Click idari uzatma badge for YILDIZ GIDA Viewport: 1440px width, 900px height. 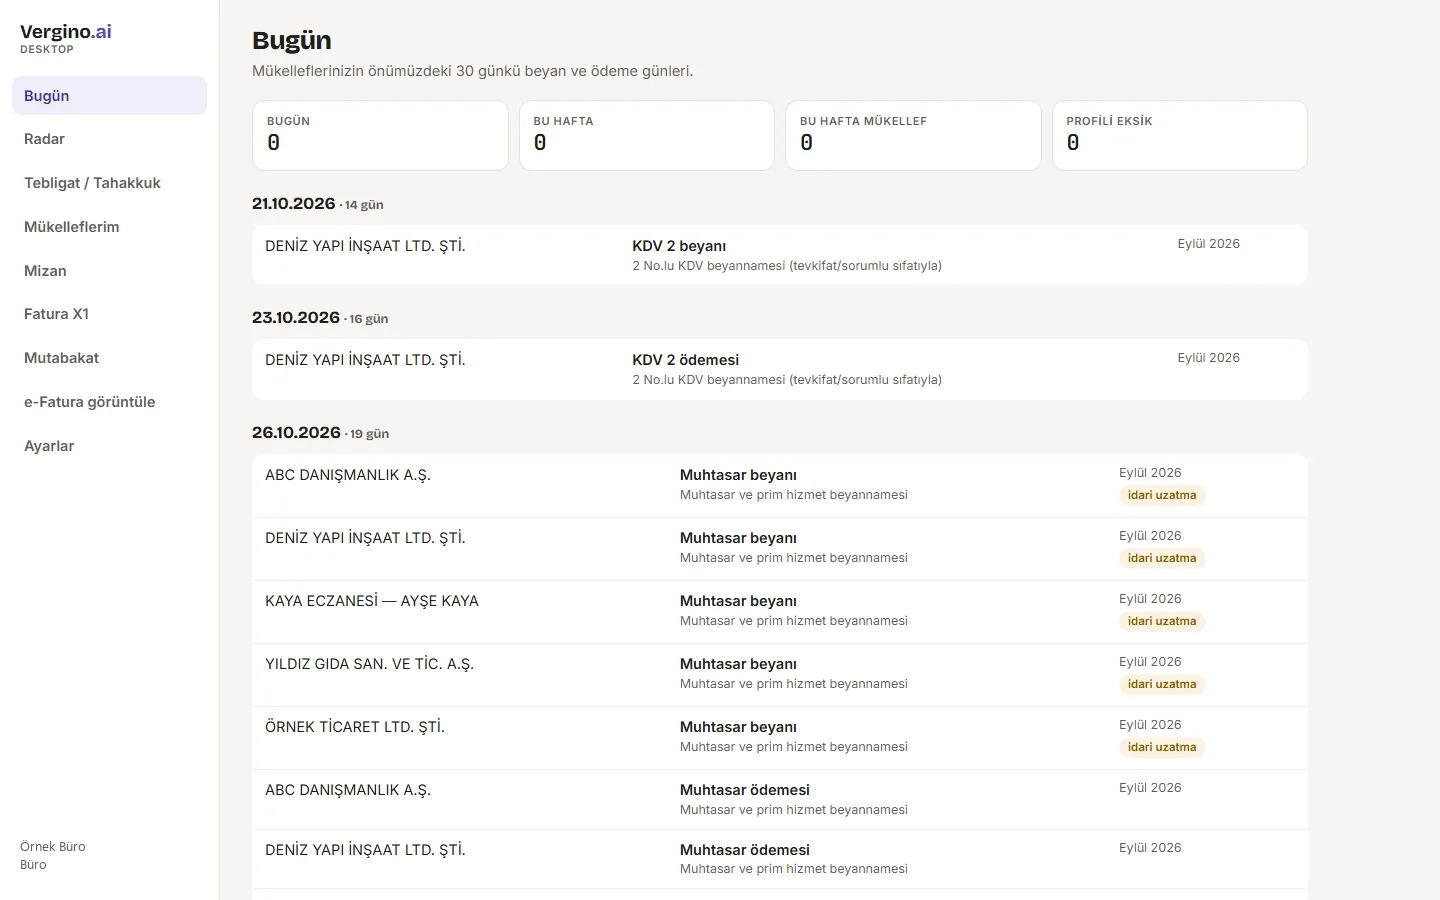point(1162,684)
